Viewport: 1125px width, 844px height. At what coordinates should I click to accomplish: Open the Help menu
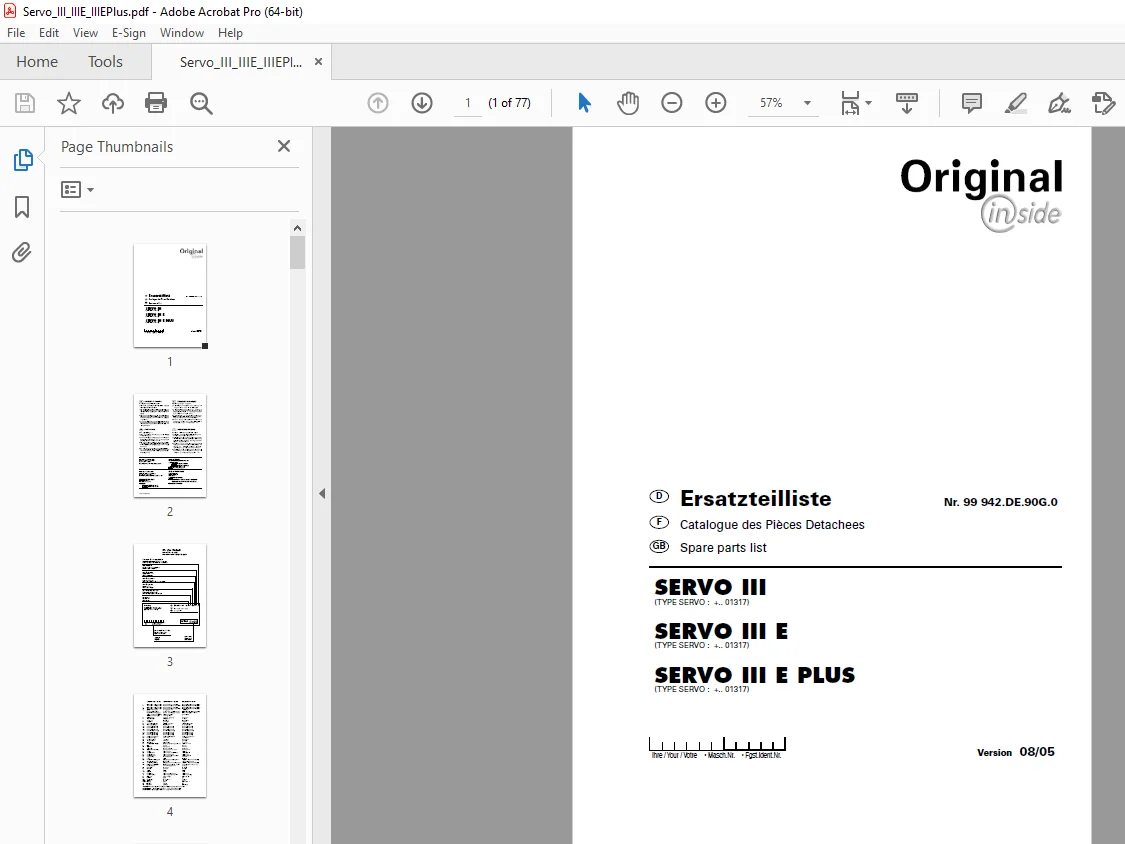pyautogui.click(x=230, y=33)
